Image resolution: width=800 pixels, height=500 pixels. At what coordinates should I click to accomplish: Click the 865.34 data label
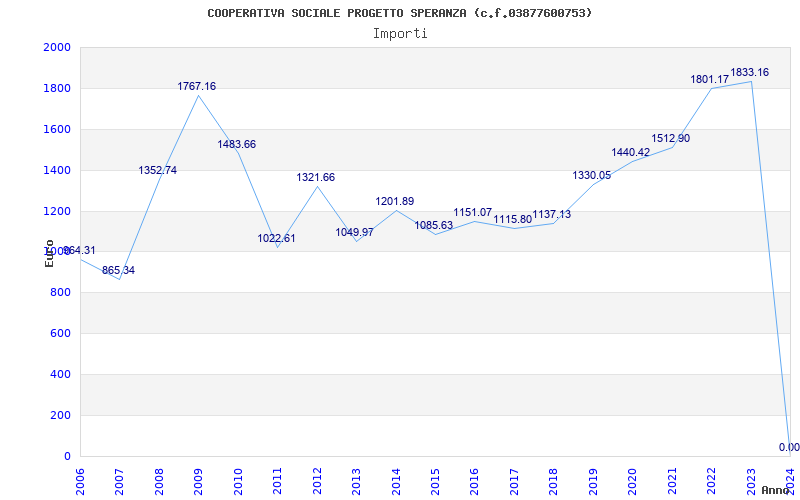(x=118, y=270)
